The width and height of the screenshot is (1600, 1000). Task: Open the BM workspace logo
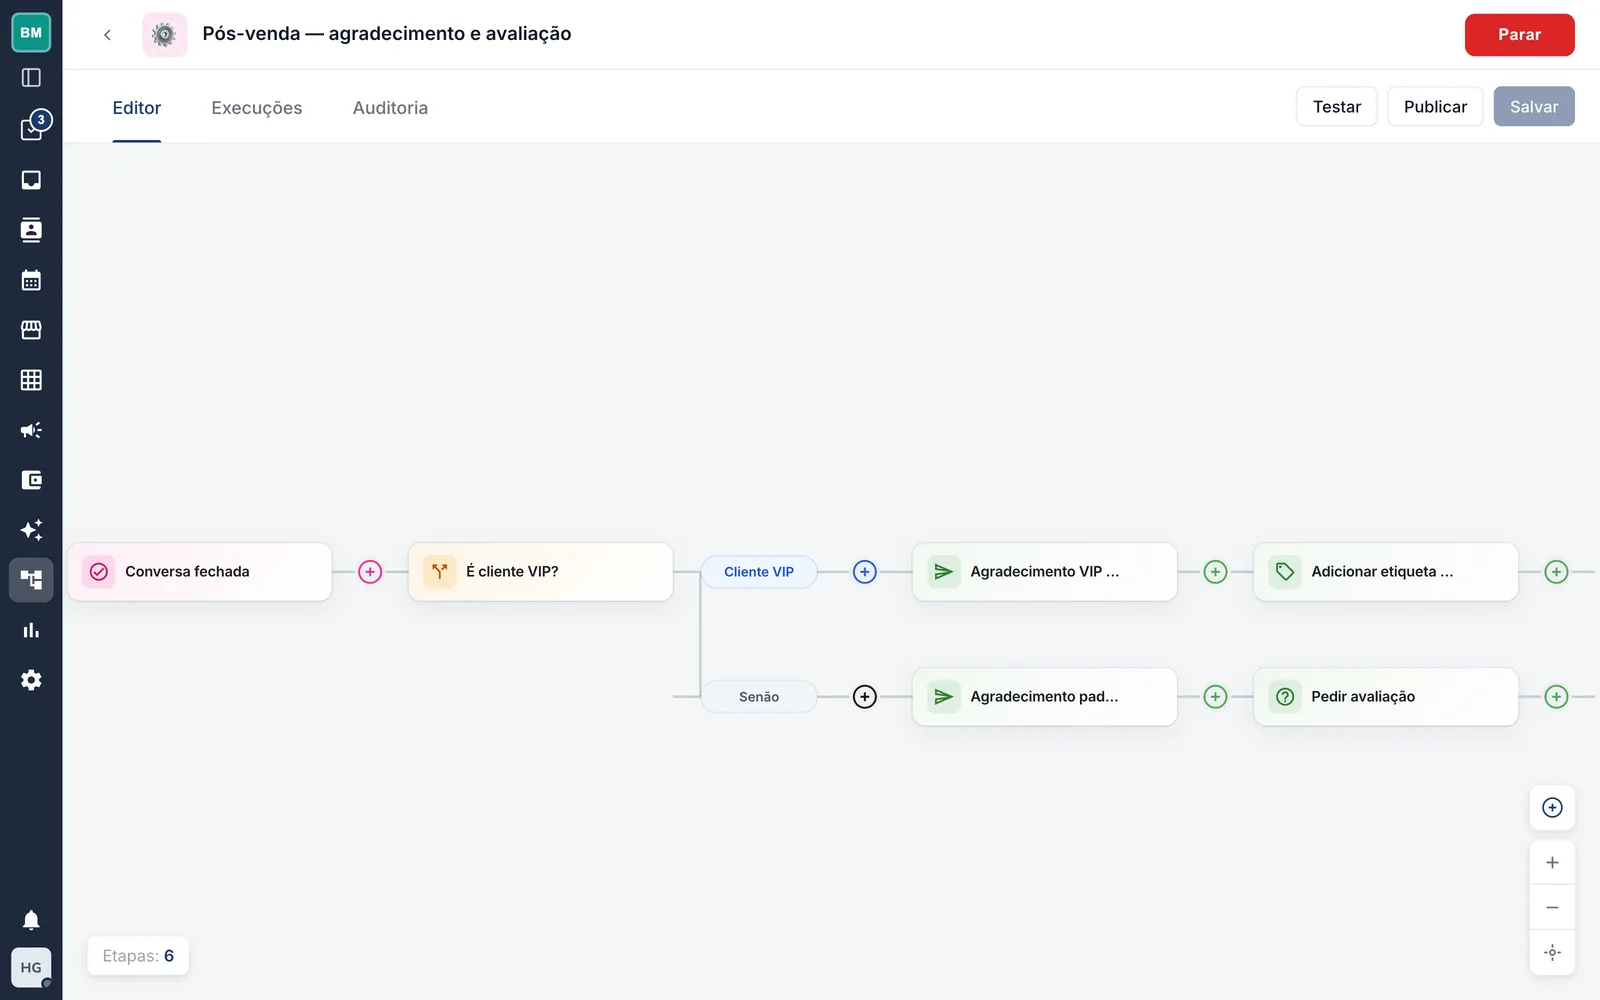[x=31, y=33]
